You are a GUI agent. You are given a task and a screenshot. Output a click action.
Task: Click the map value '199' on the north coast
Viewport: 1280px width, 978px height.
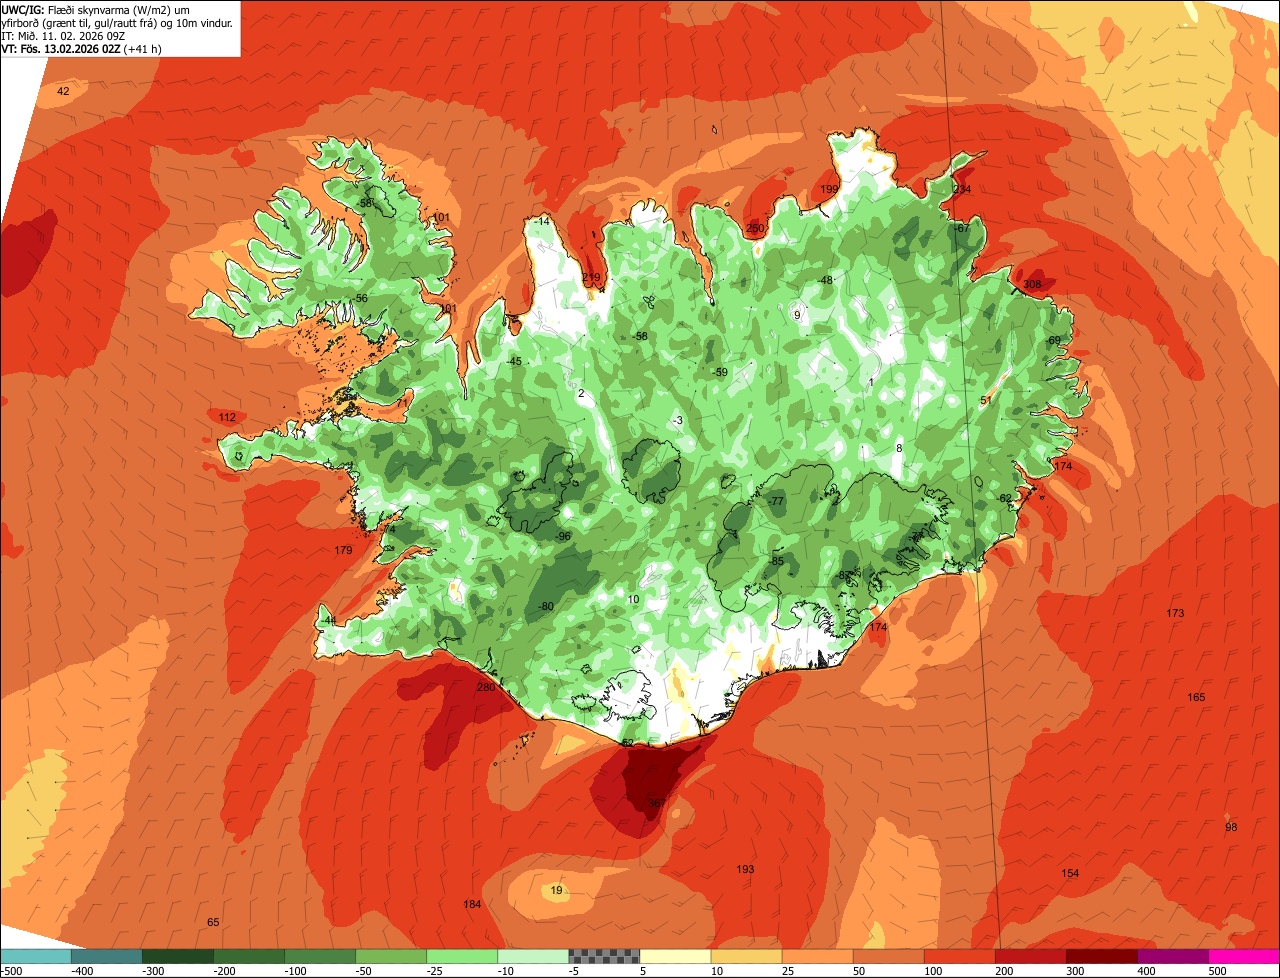pos(829,189)
